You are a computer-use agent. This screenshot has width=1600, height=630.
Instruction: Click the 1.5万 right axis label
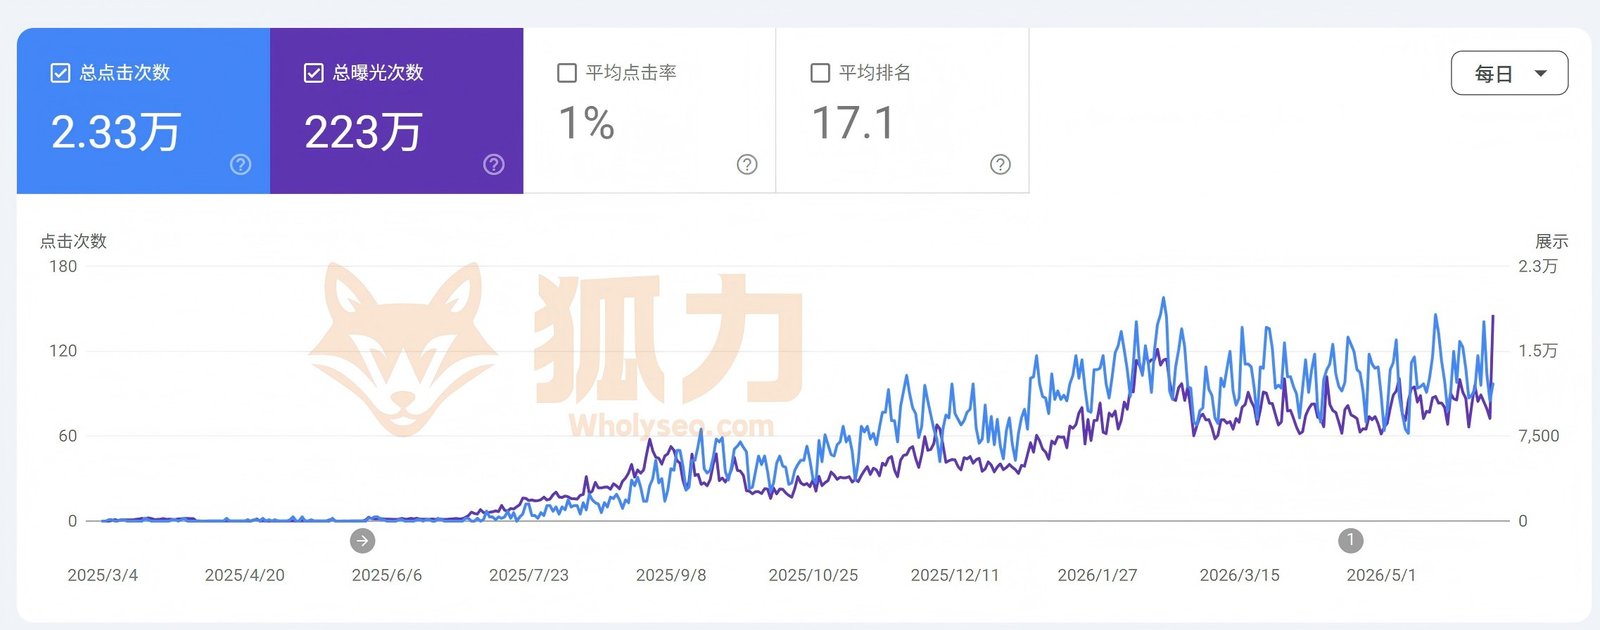[x=1538, y=351]
